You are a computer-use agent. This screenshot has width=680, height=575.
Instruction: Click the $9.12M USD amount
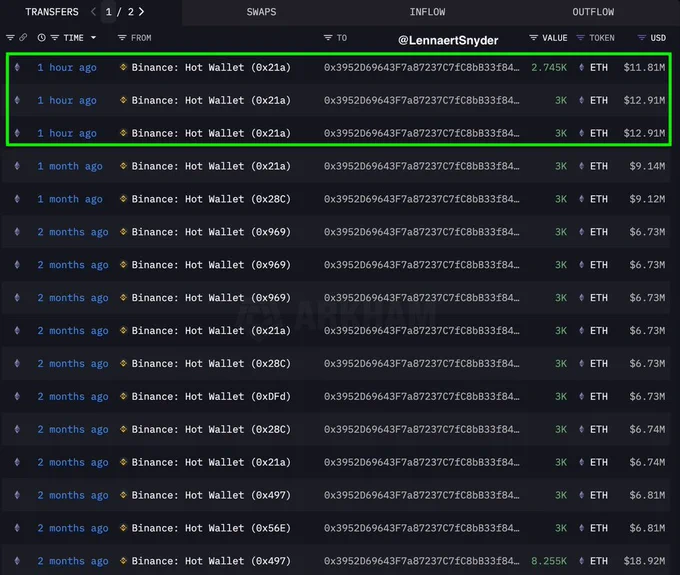click(647, 199)
